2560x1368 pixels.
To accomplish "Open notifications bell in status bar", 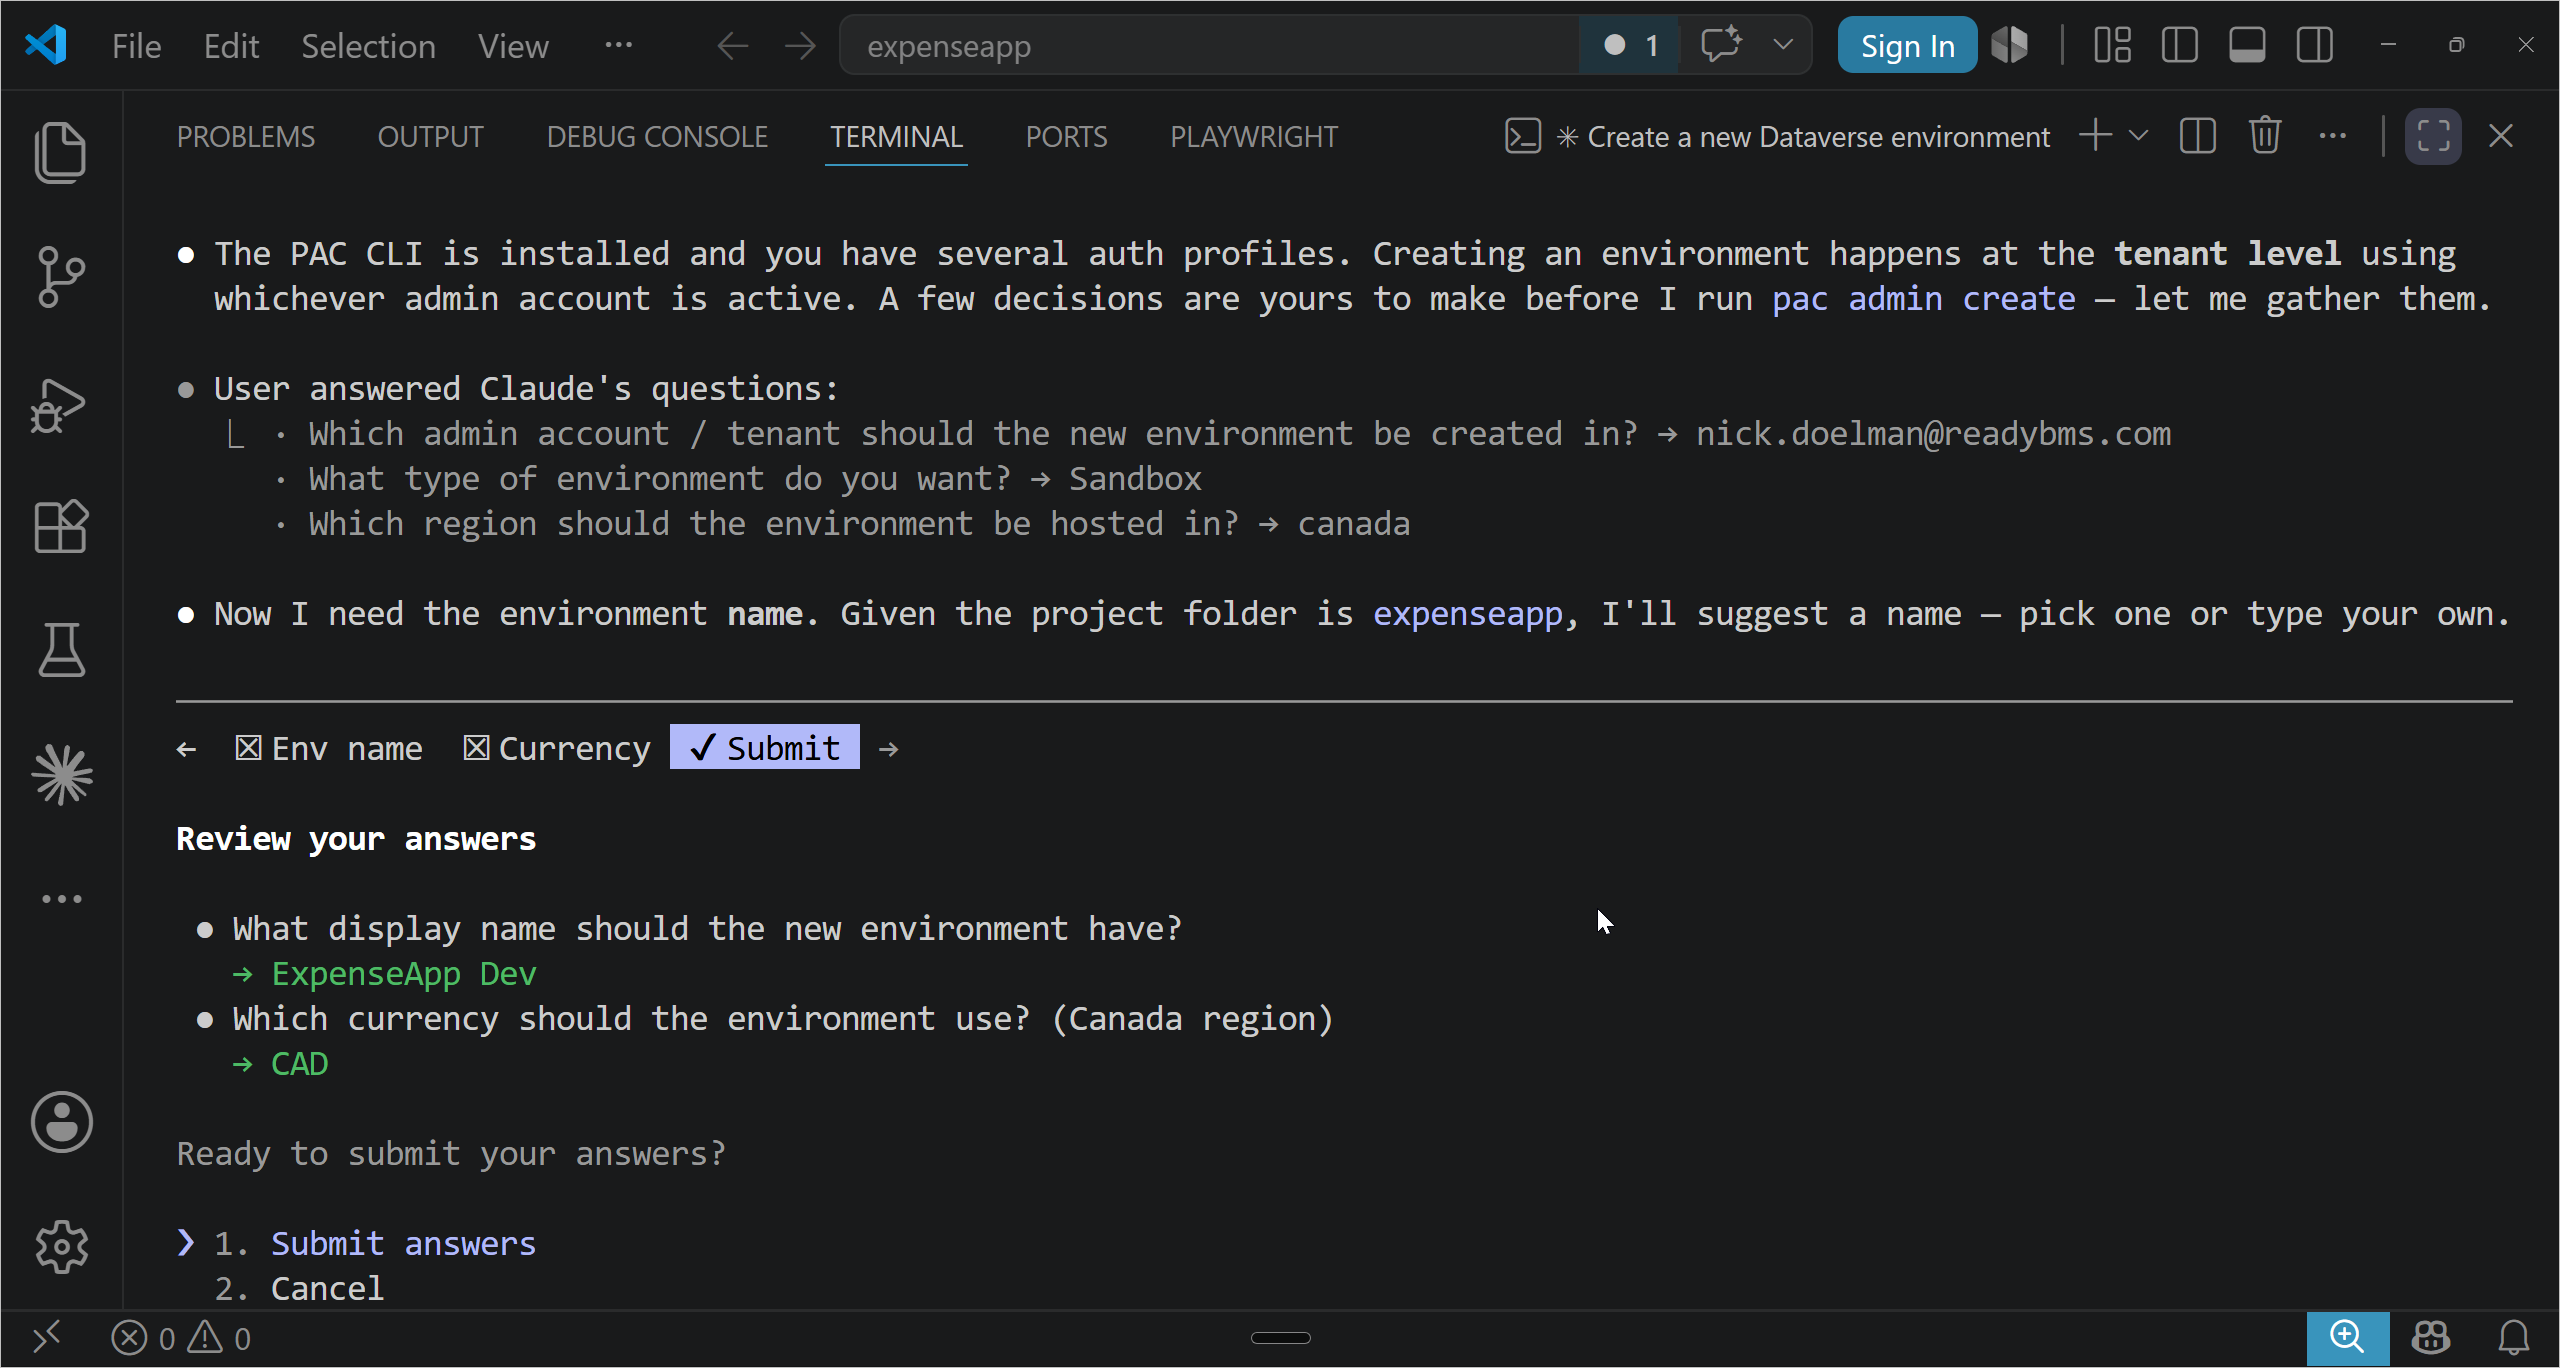I will [x=2514, y=1338].
